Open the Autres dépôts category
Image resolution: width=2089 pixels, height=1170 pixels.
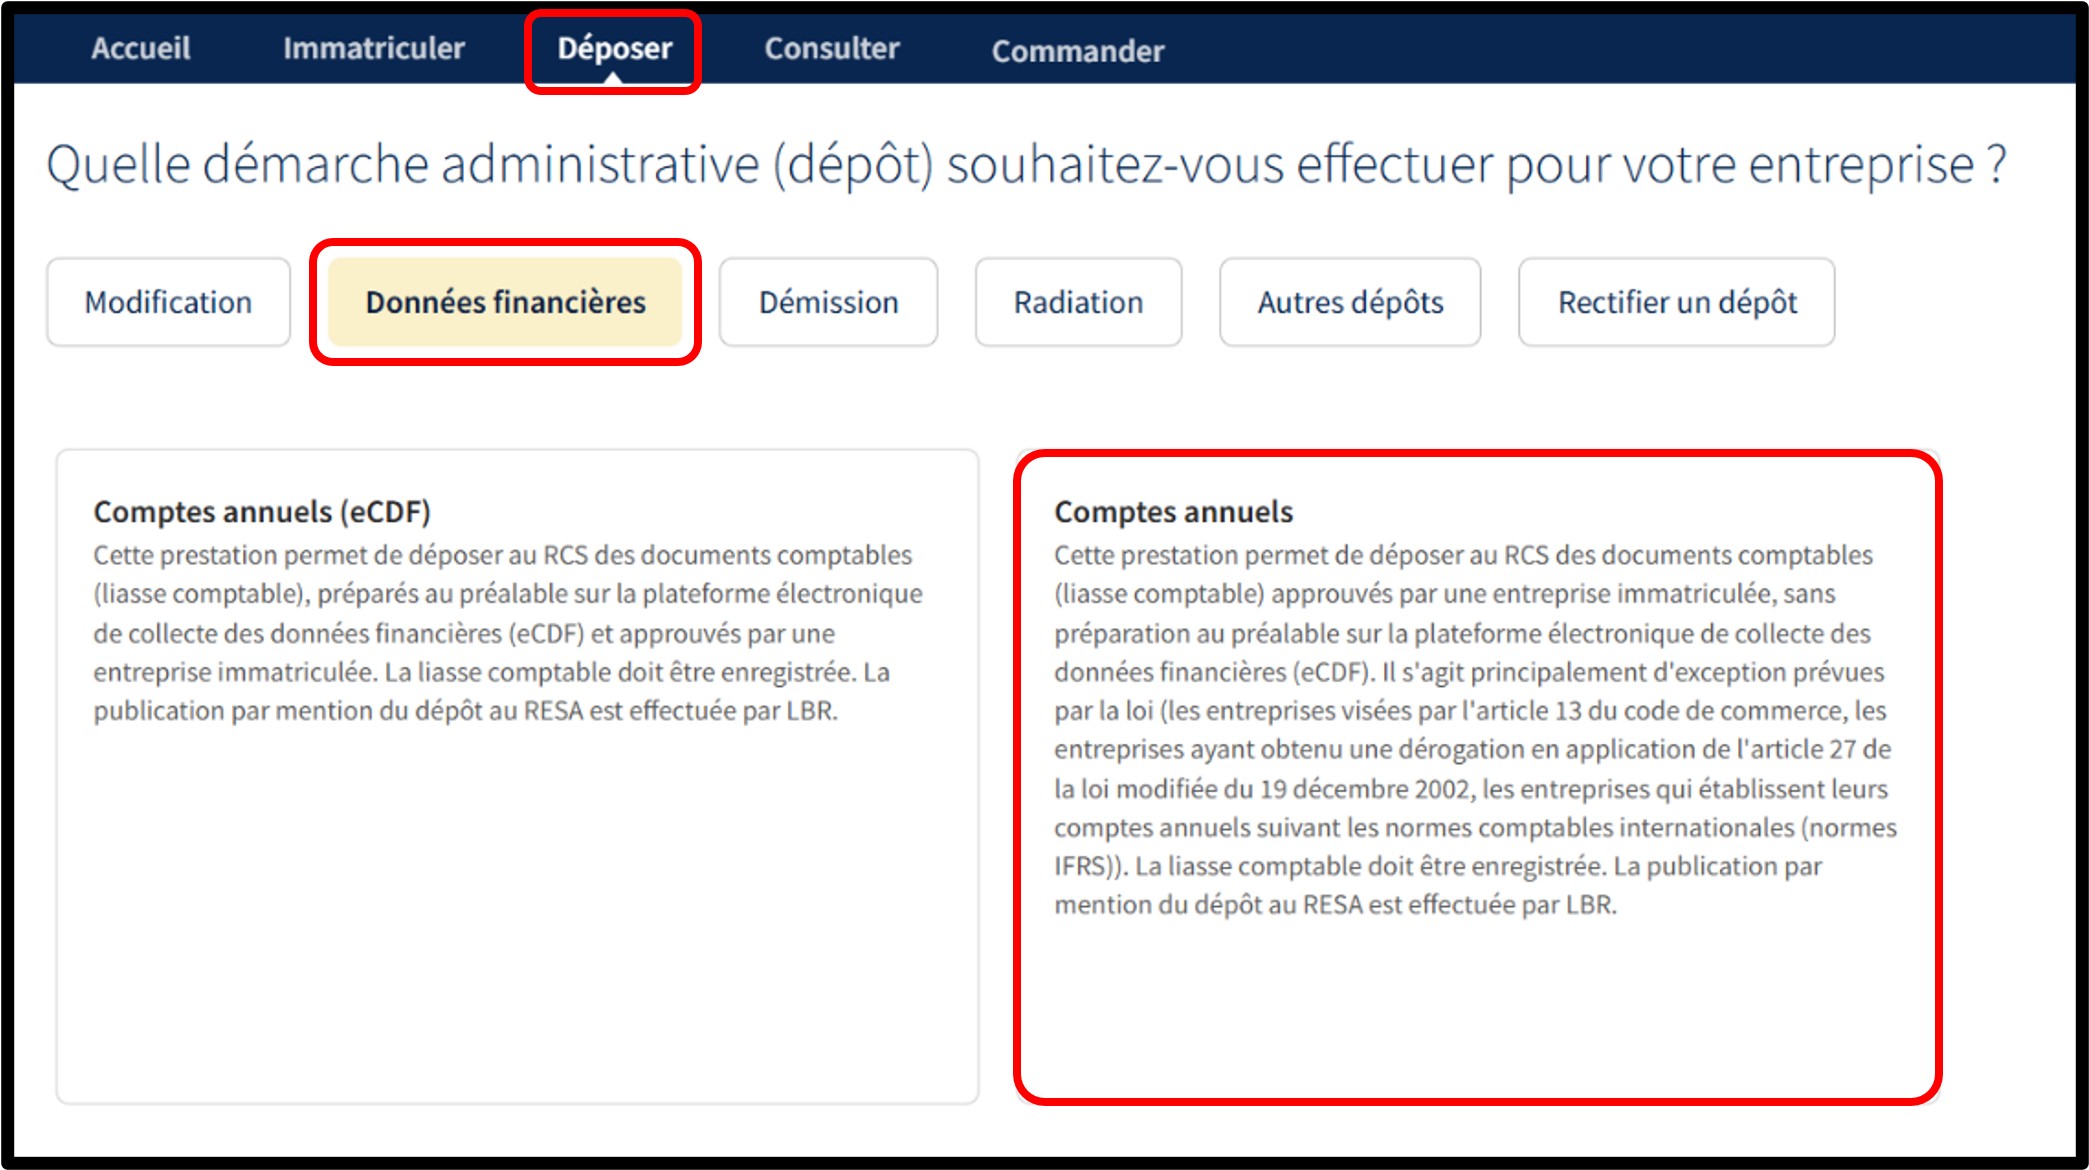pos(1349,302)
